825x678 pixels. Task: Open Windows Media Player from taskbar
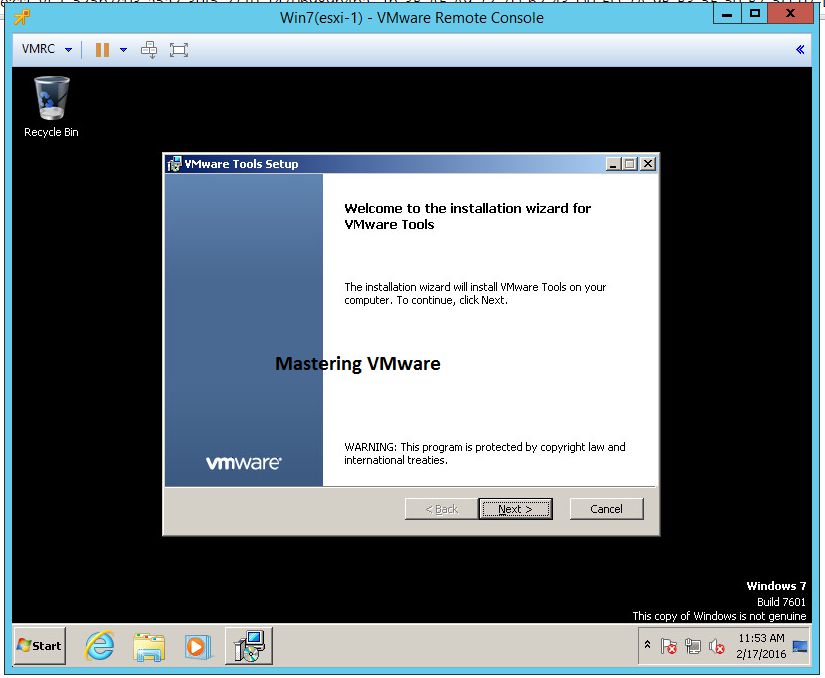tap(198, 646)
